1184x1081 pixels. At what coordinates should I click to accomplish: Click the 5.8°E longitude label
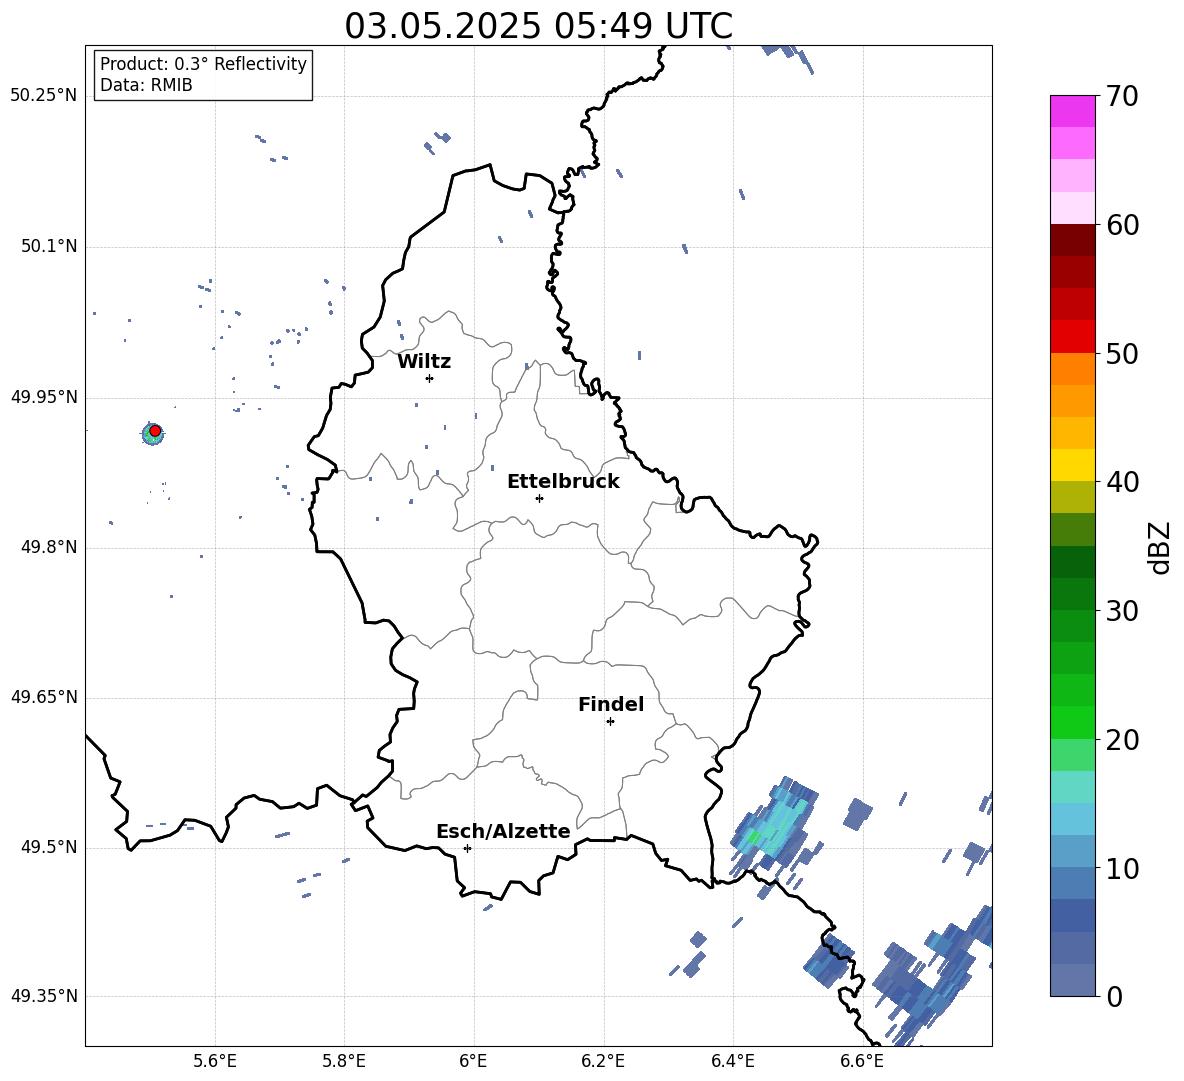pyautogui.click(x=344, y=1061)
